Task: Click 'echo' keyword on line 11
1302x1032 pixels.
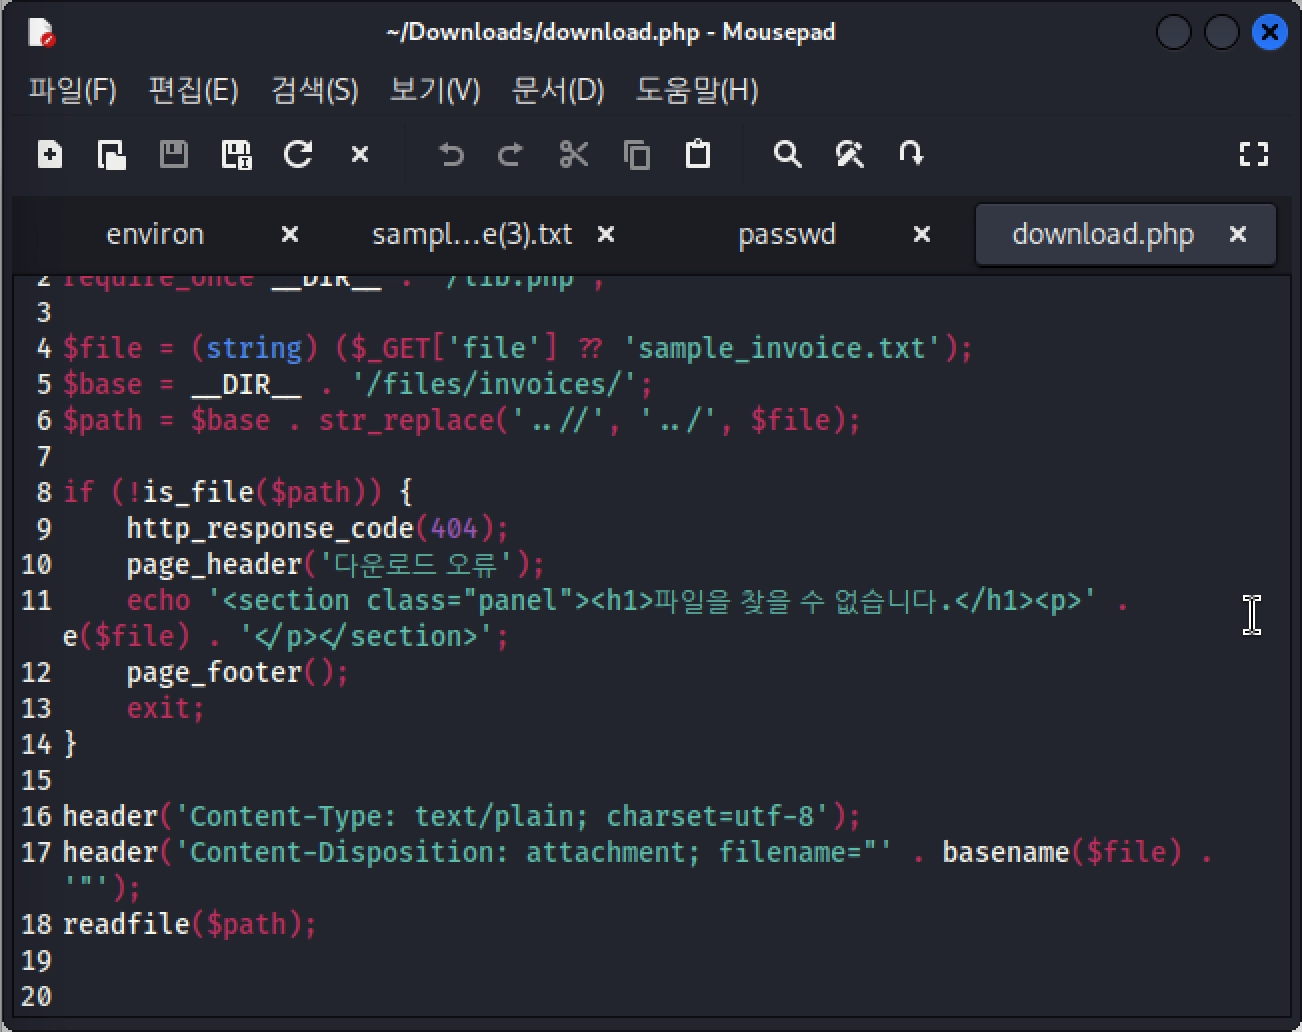Action: (159, 600)
